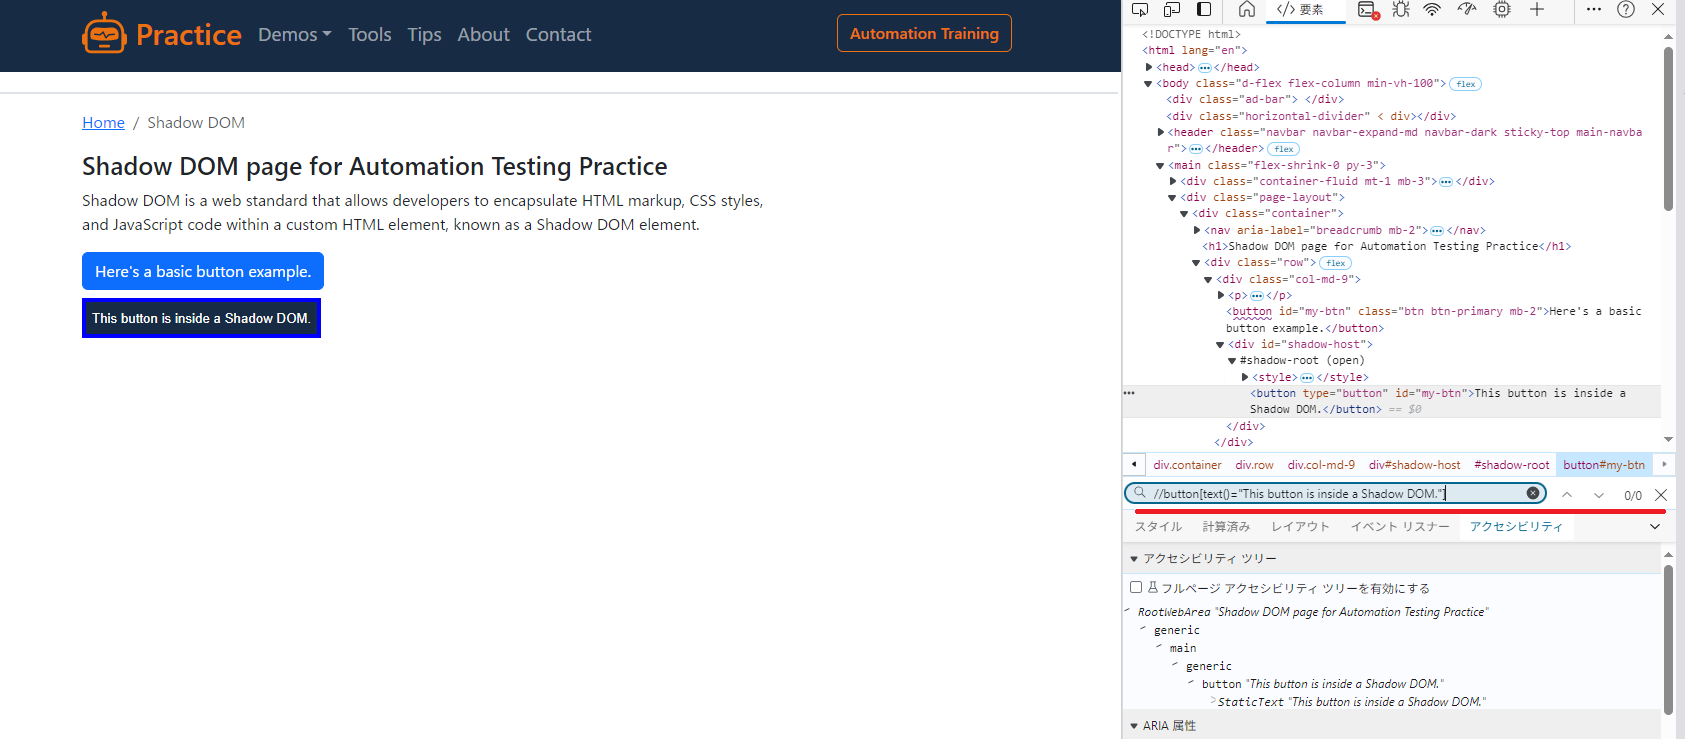Go to previous search result arrow
The height and width of the screenshot is (739, 1685).
click(1567, 495)
